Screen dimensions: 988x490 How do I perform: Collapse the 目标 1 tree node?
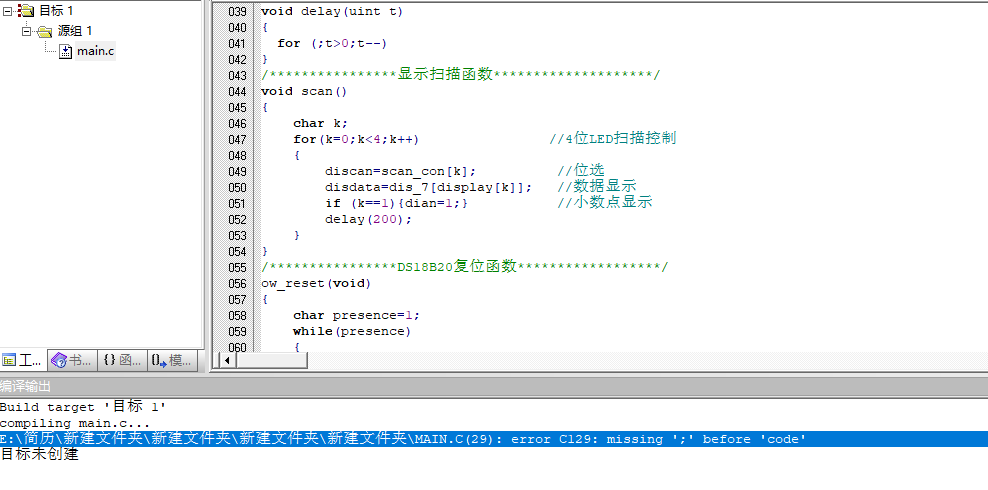coord(9,11)
